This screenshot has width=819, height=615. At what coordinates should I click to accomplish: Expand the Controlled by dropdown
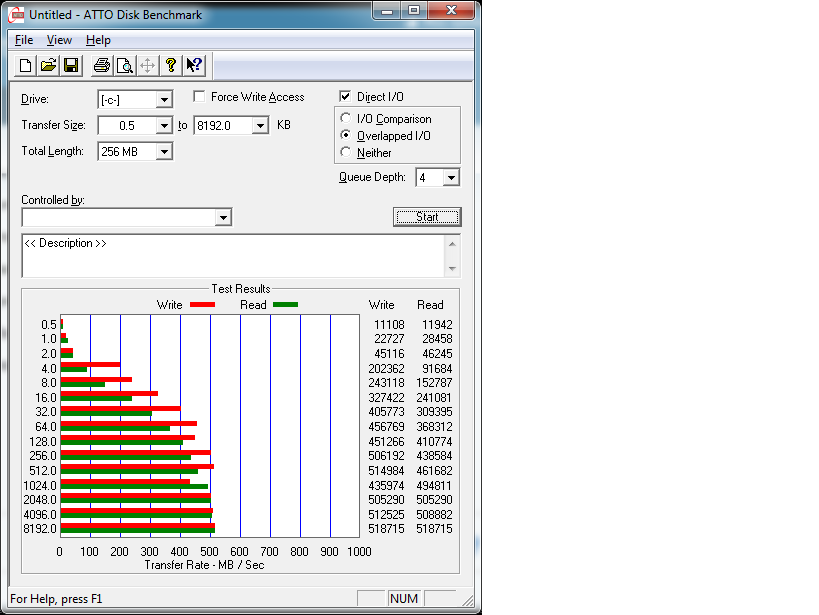click(x=223, y=217)
